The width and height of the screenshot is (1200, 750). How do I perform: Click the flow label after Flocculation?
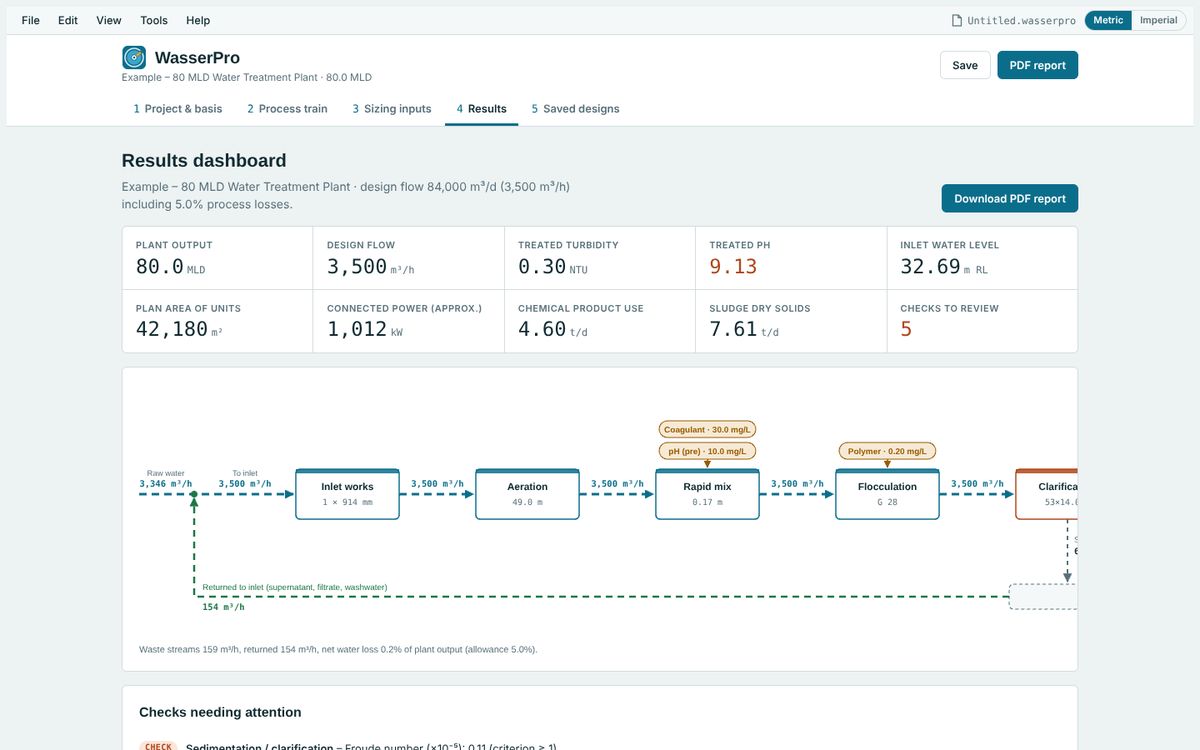pos(978,484)
